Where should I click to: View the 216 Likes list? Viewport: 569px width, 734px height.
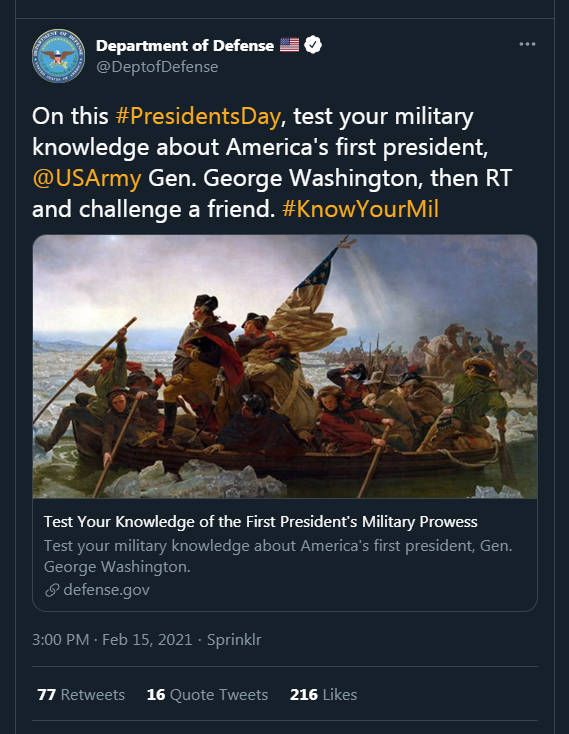click(x=323, y=694)
